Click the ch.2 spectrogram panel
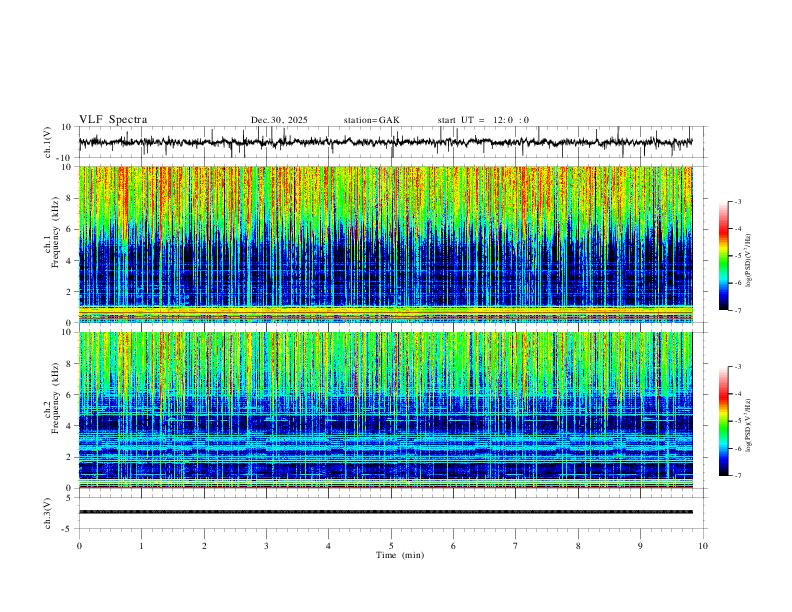Viewport: 792px width, 612px height. [x=385, y=410]
